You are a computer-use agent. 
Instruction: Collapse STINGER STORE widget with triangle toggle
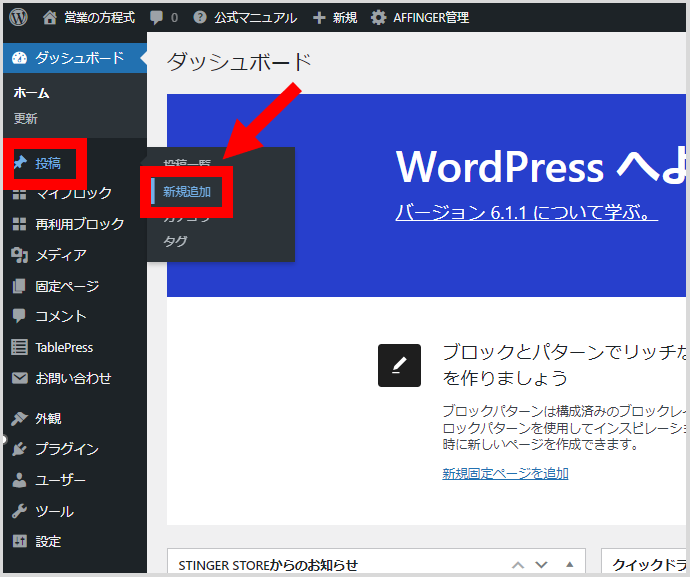(x=569, y=564)
